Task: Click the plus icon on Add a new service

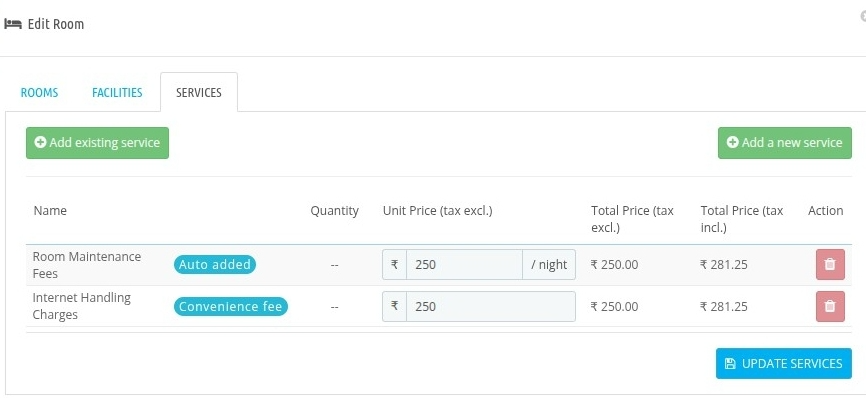Action: pos(732,142)
